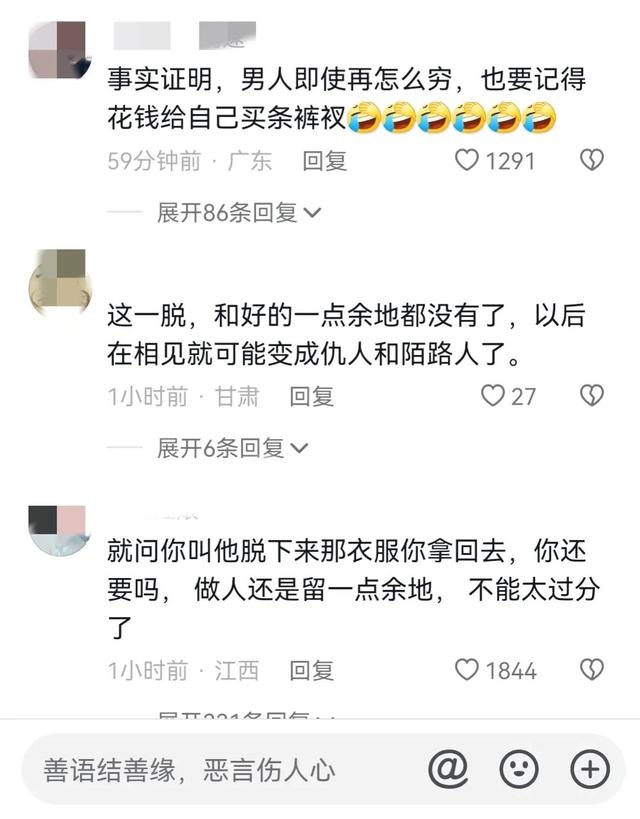Image resolution: width=640 pixels, height=819 pixels.
Task: Open the emoji picker smiley icon
Action: 519,769
